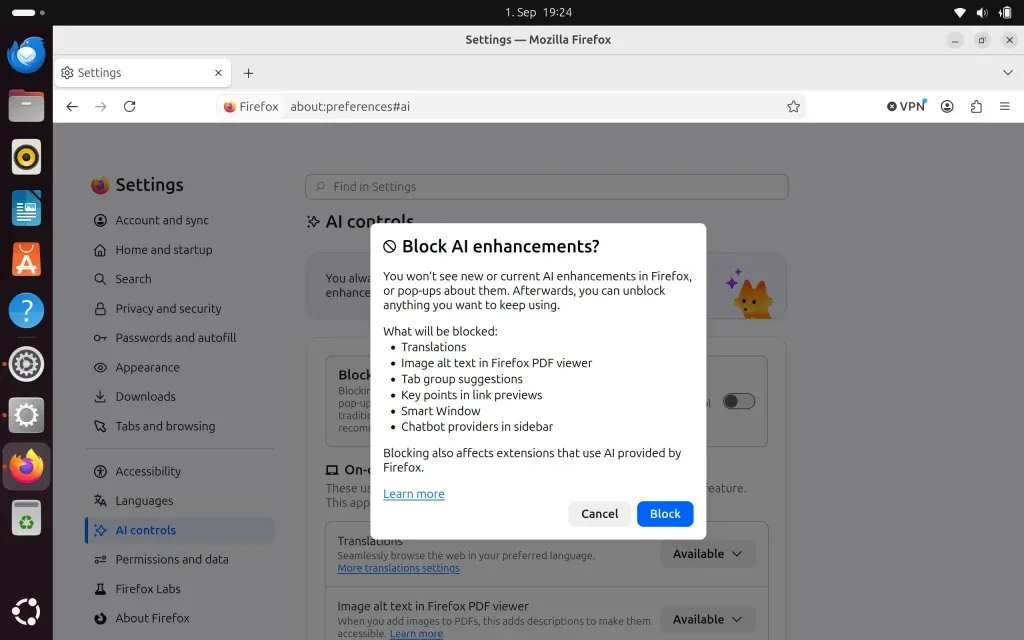This screenshot has width=1024, height=640.
Task: Show applications with Ubuntu logo button
Action: point(26,612)
